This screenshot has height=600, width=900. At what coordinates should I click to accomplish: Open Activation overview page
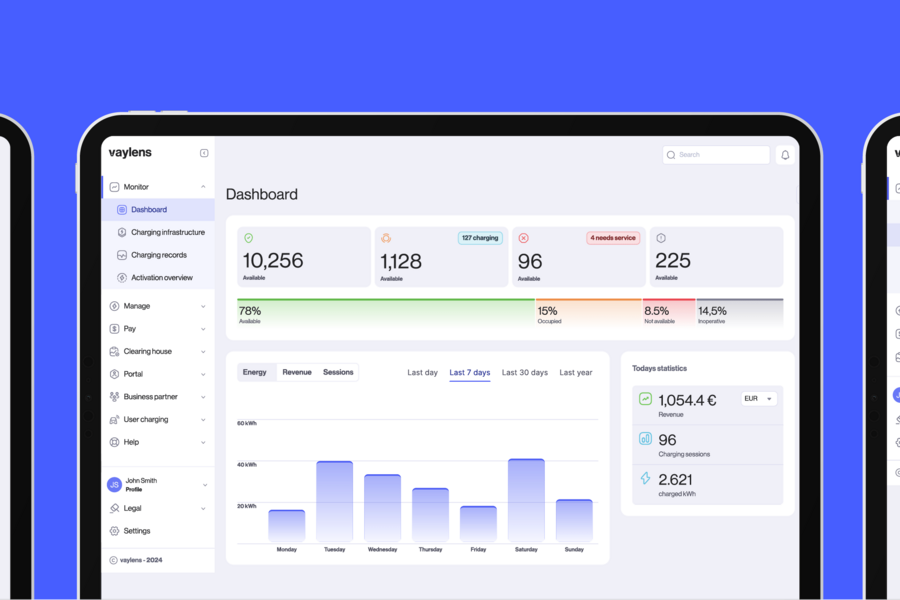click(158, 278)
